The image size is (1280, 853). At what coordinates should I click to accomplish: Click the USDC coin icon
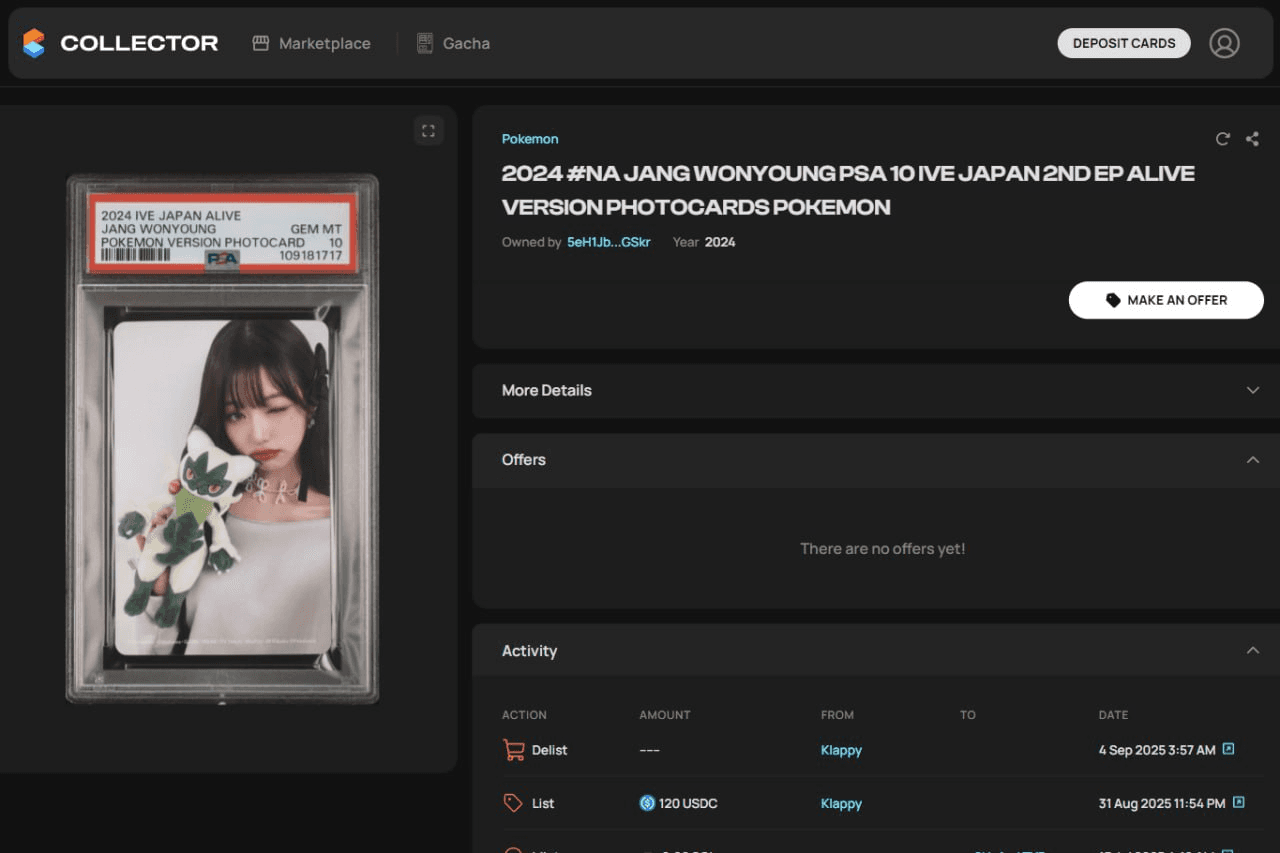tap(647, 803)
